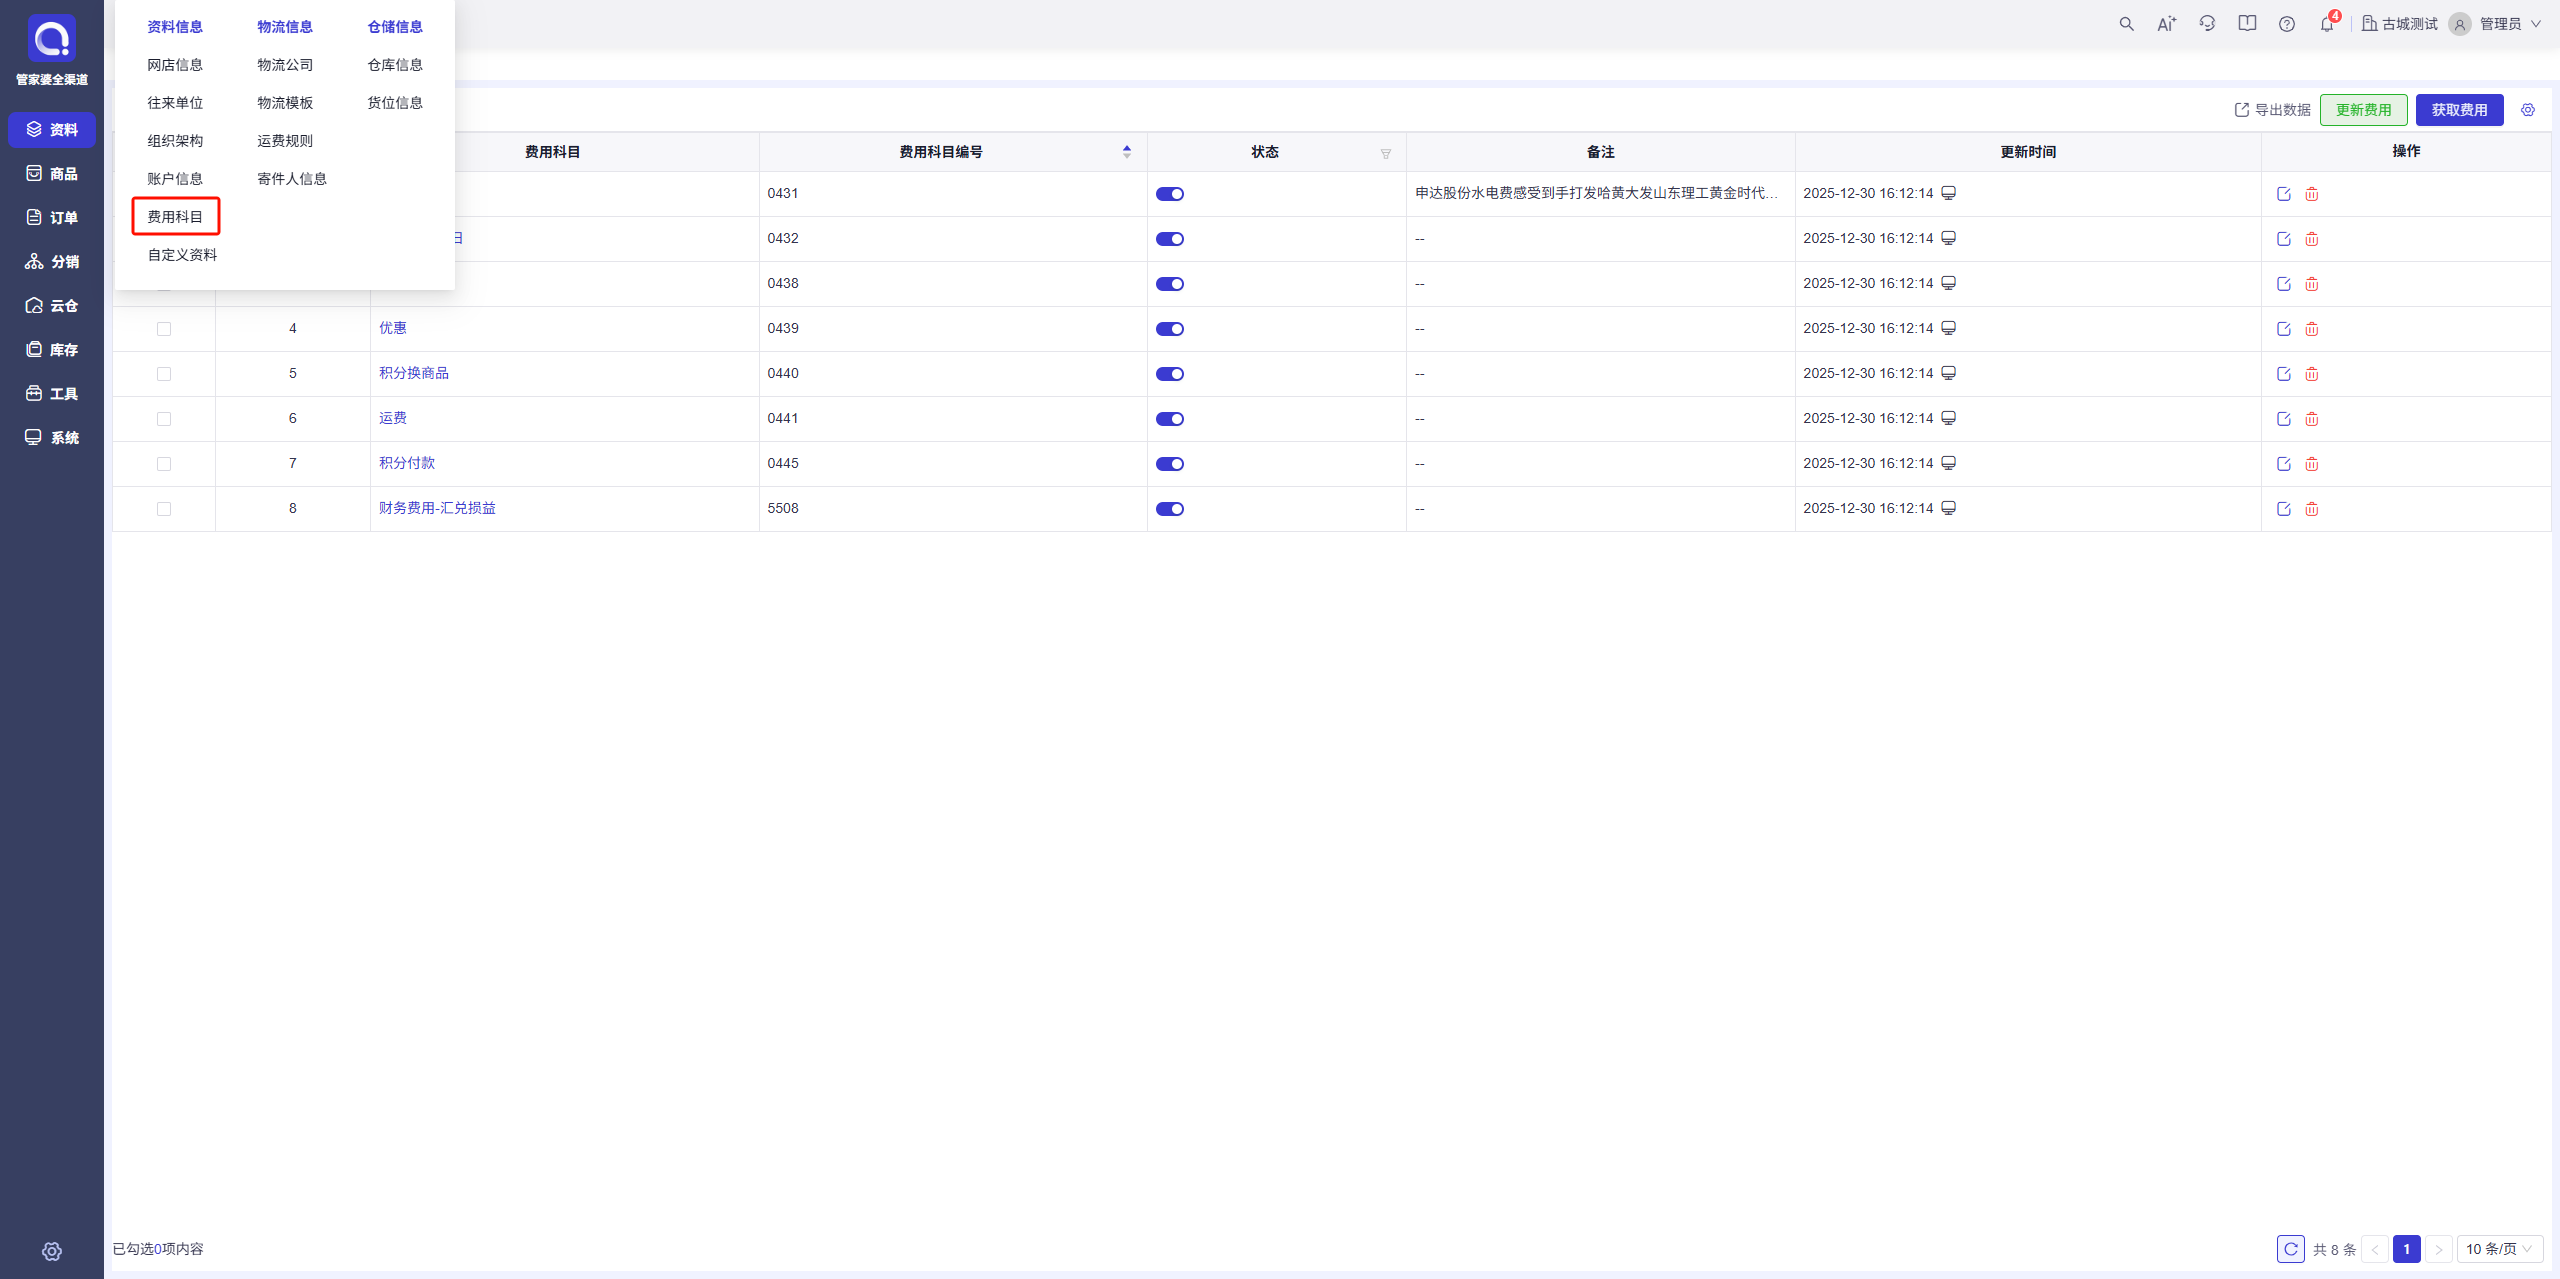Go to next page arrow

[x=2439, y=1249]
